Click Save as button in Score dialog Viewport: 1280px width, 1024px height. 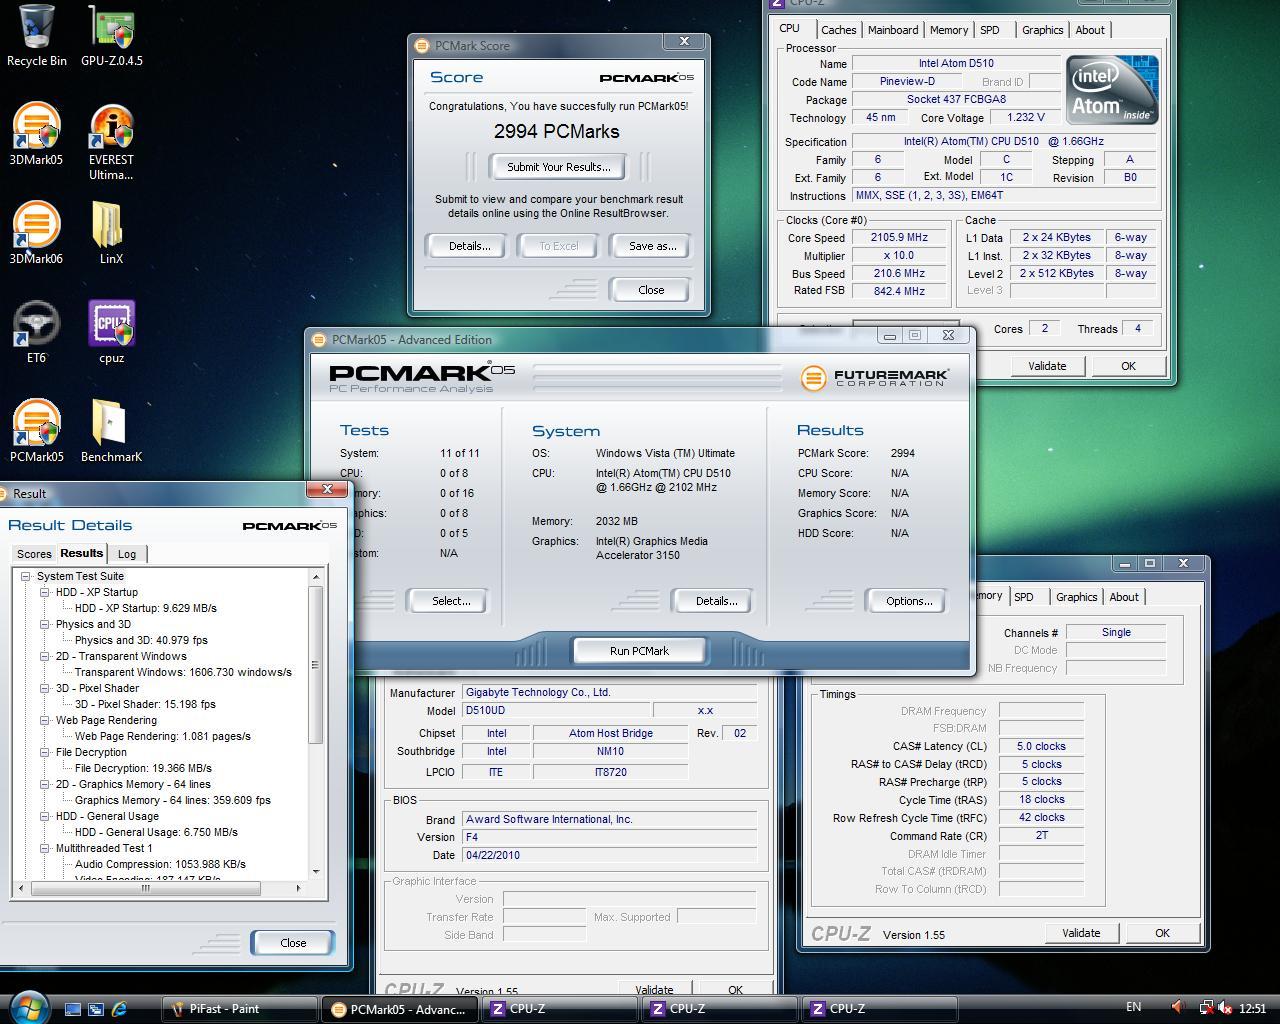click(x=652, y=246)
